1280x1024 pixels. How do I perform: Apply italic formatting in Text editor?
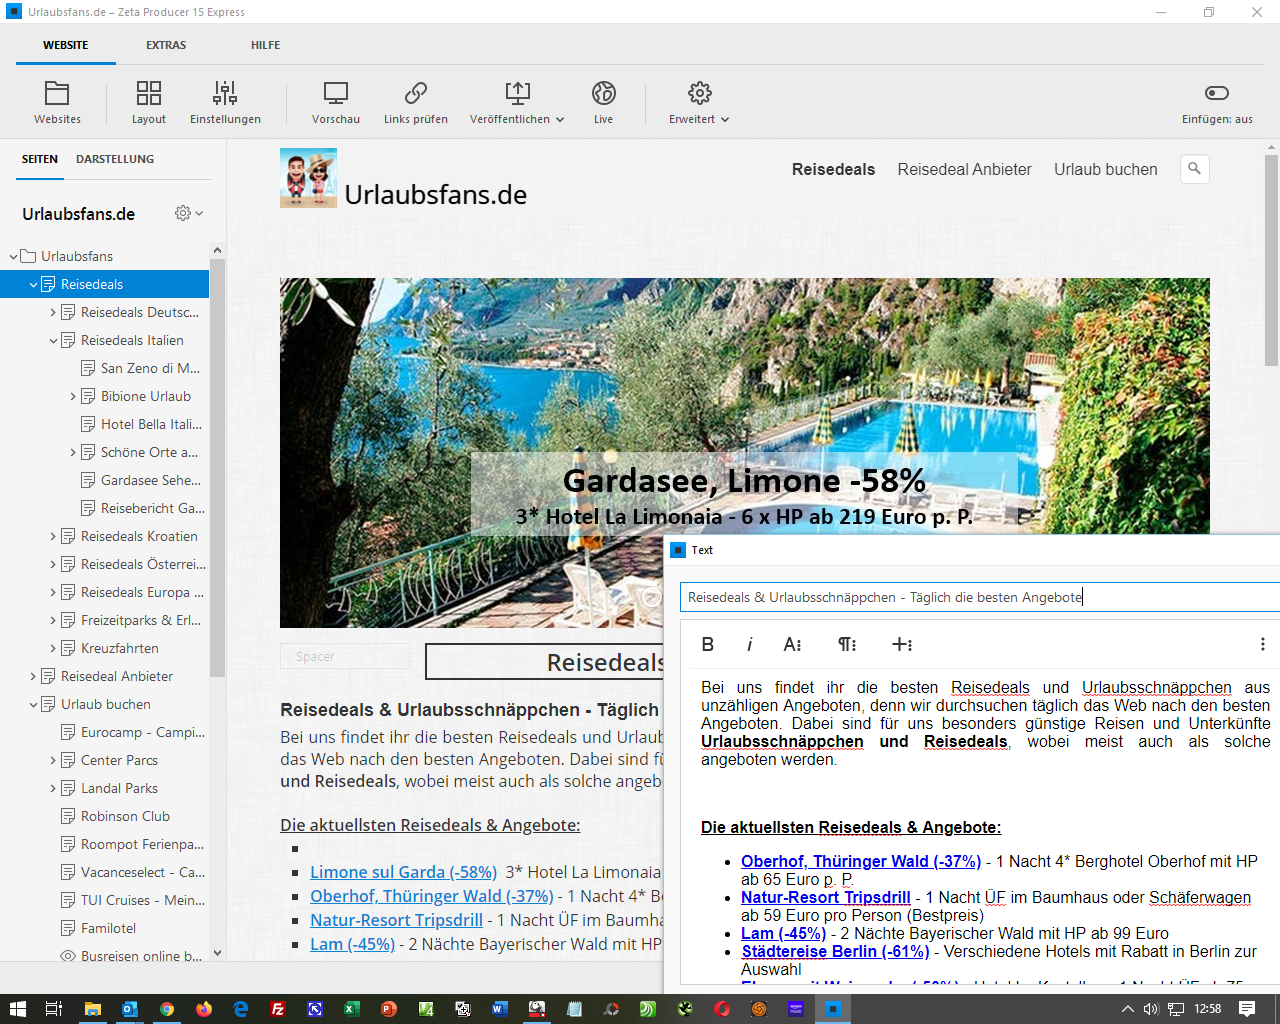coord(749,645)
